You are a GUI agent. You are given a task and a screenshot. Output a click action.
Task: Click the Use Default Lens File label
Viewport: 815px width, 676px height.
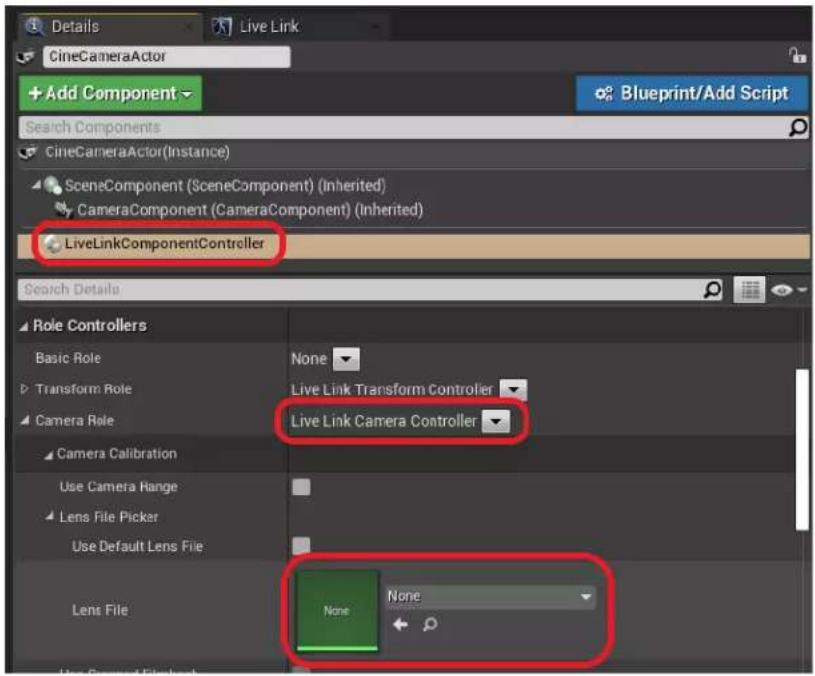coord(137,546)
